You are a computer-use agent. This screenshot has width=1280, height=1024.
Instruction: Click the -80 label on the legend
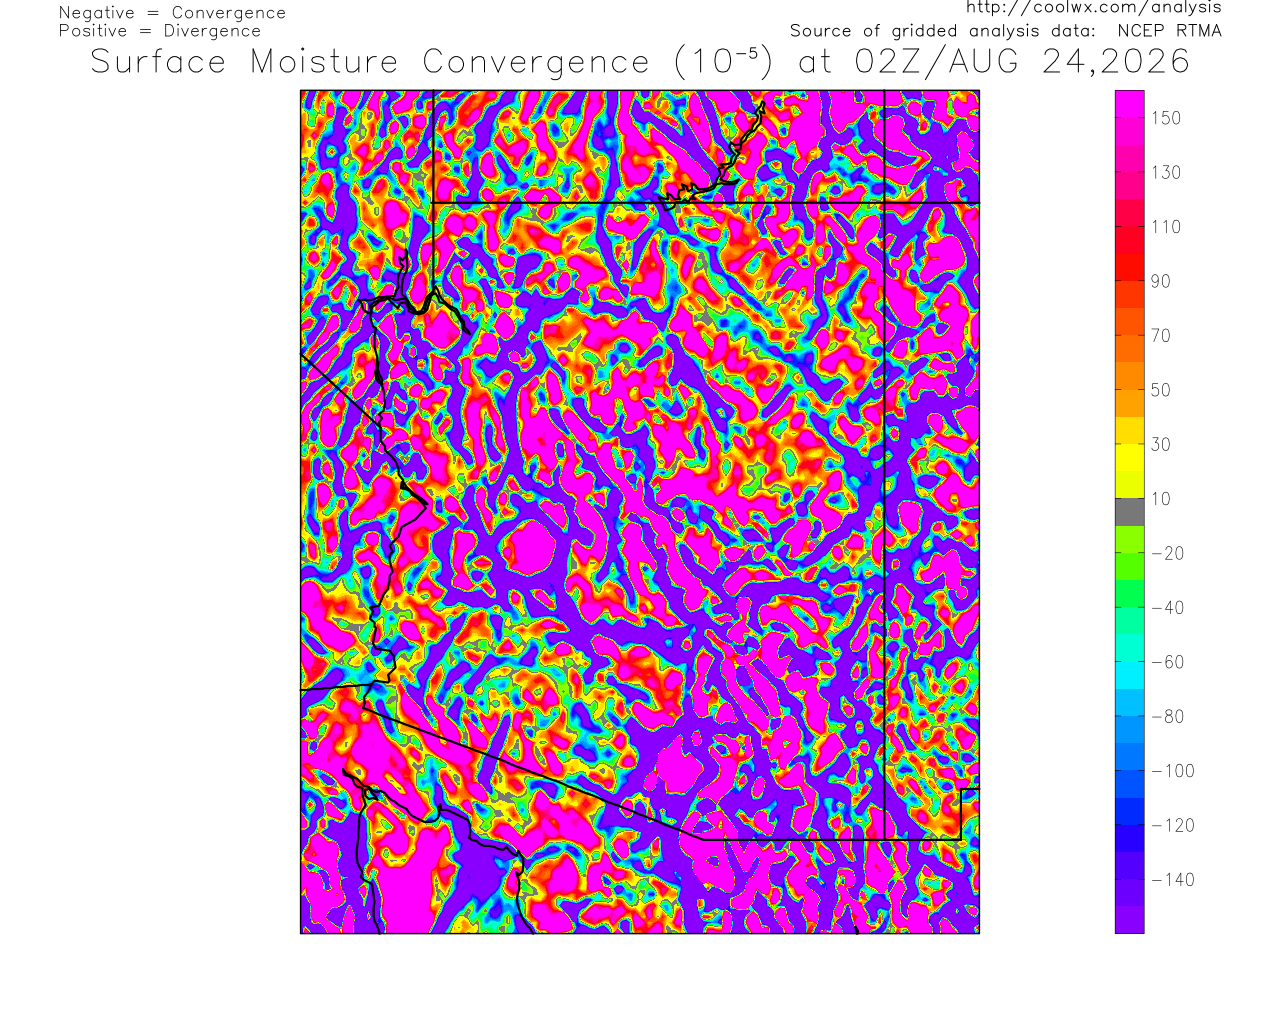pyautogui.click(x=1168, y=717)
